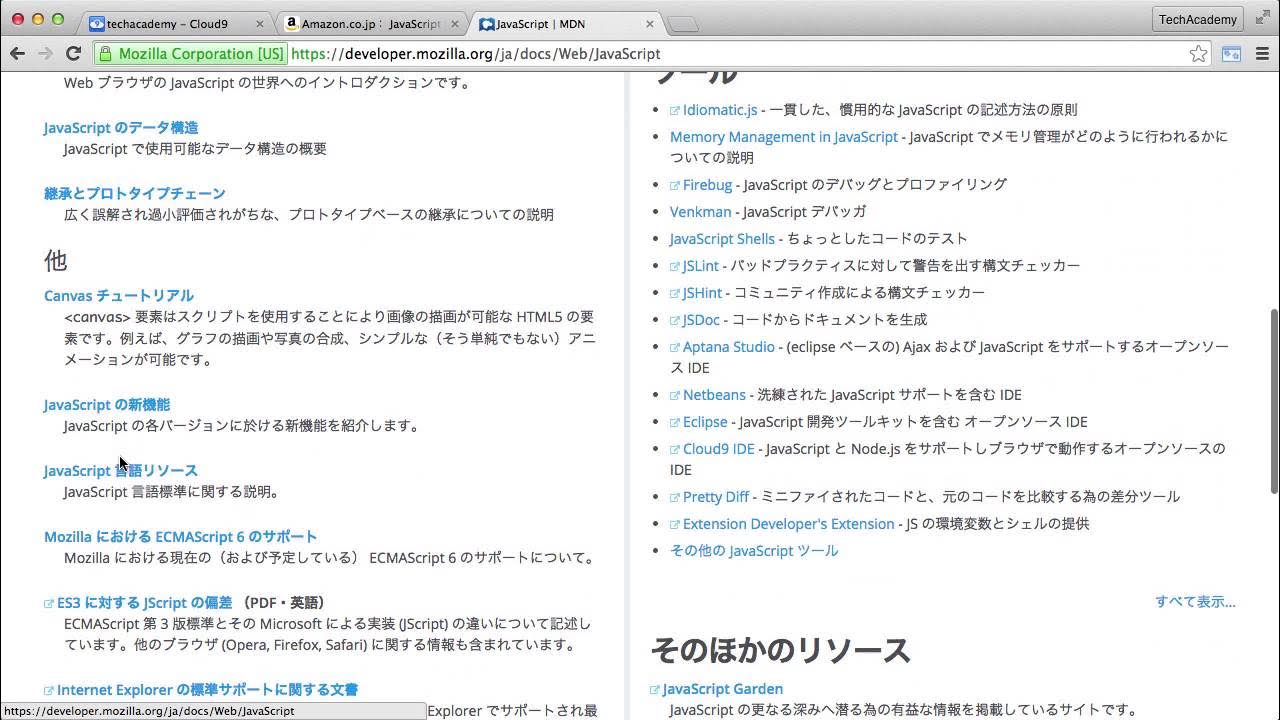This screenshot has width=1280, height=720.
Task: Open the Venkman debugger link
Action: (700, 211)
